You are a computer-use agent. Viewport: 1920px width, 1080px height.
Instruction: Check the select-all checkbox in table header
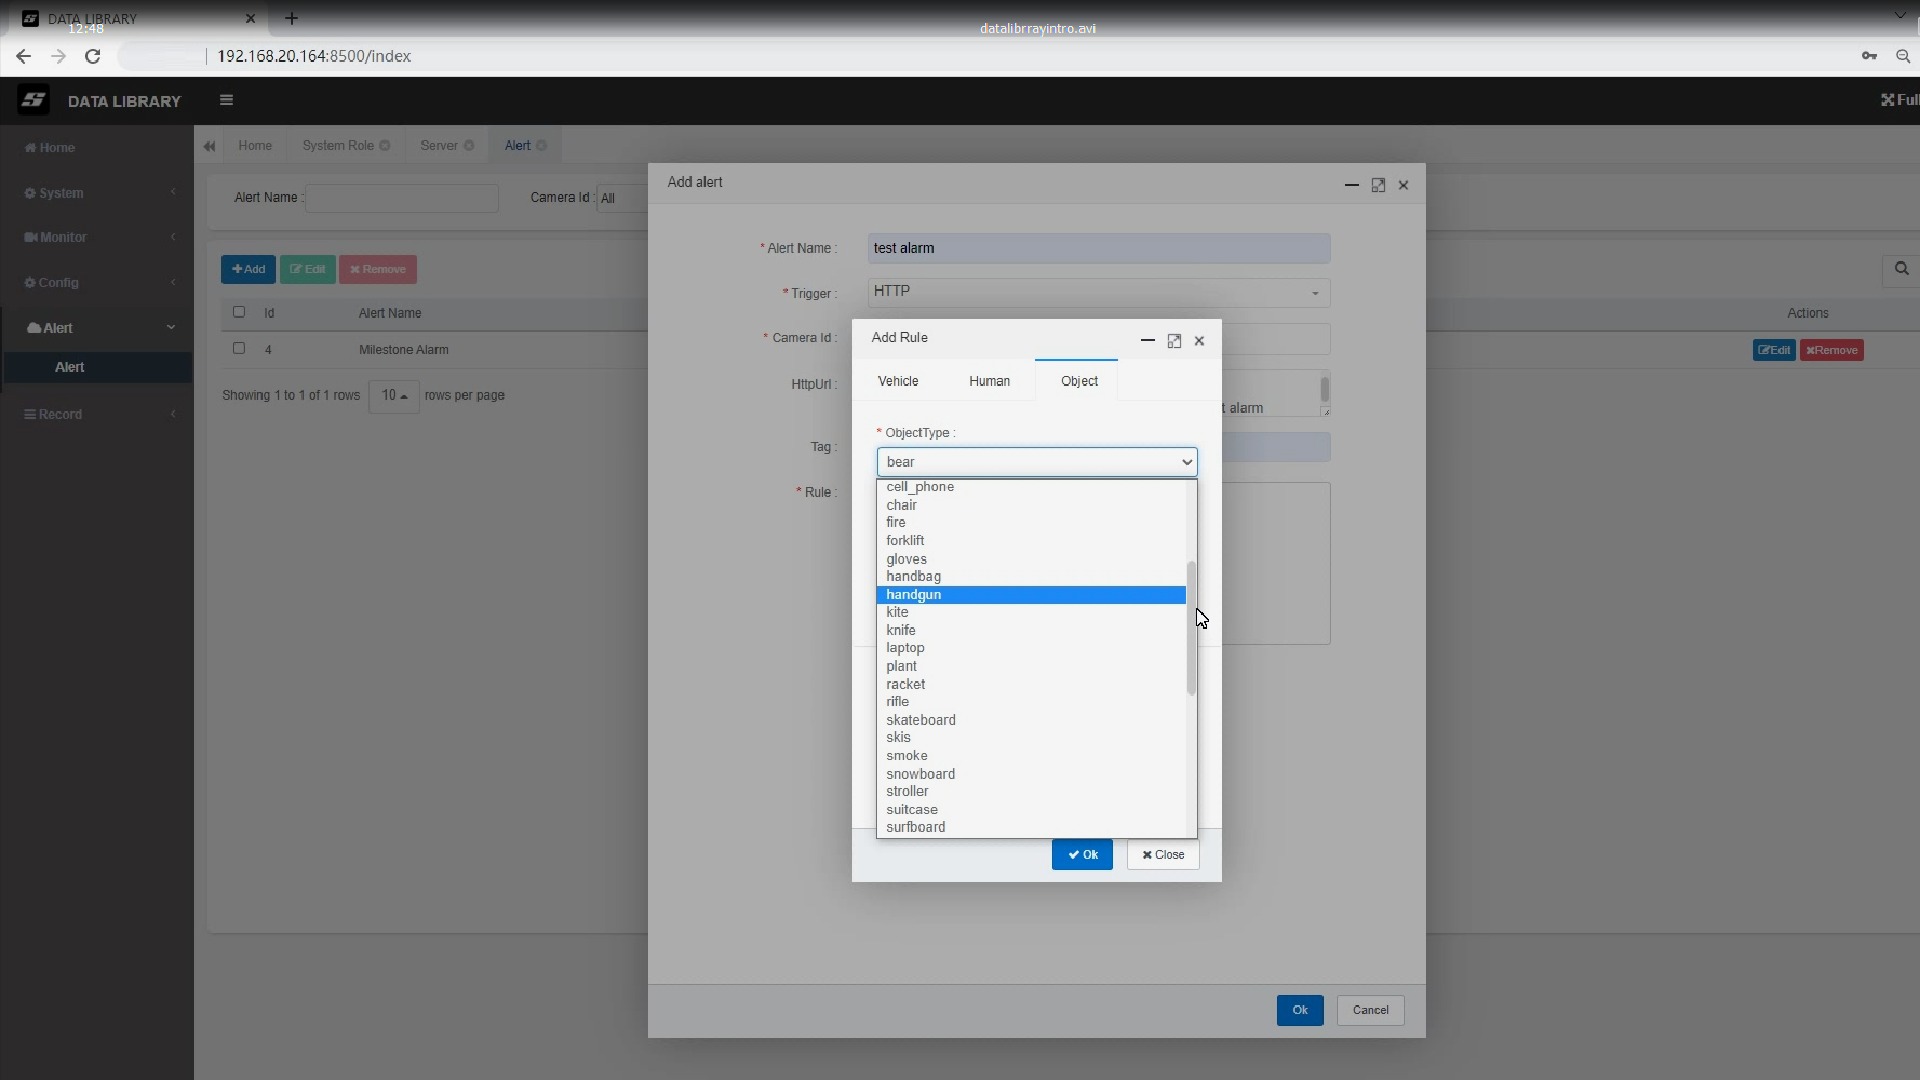(239, 312)
